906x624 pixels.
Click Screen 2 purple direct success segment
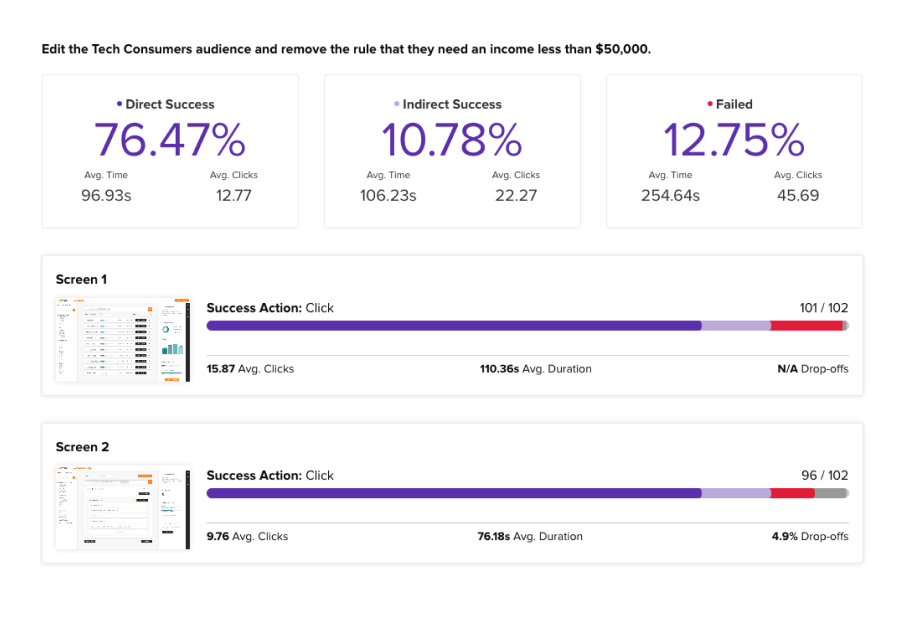click(454, 493)
